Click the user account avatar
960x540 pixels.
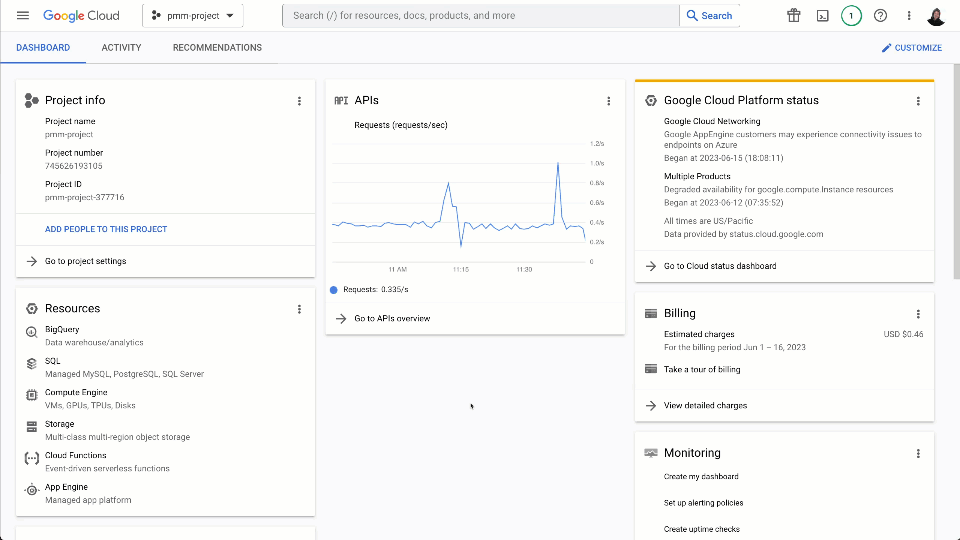click(937, 16)
